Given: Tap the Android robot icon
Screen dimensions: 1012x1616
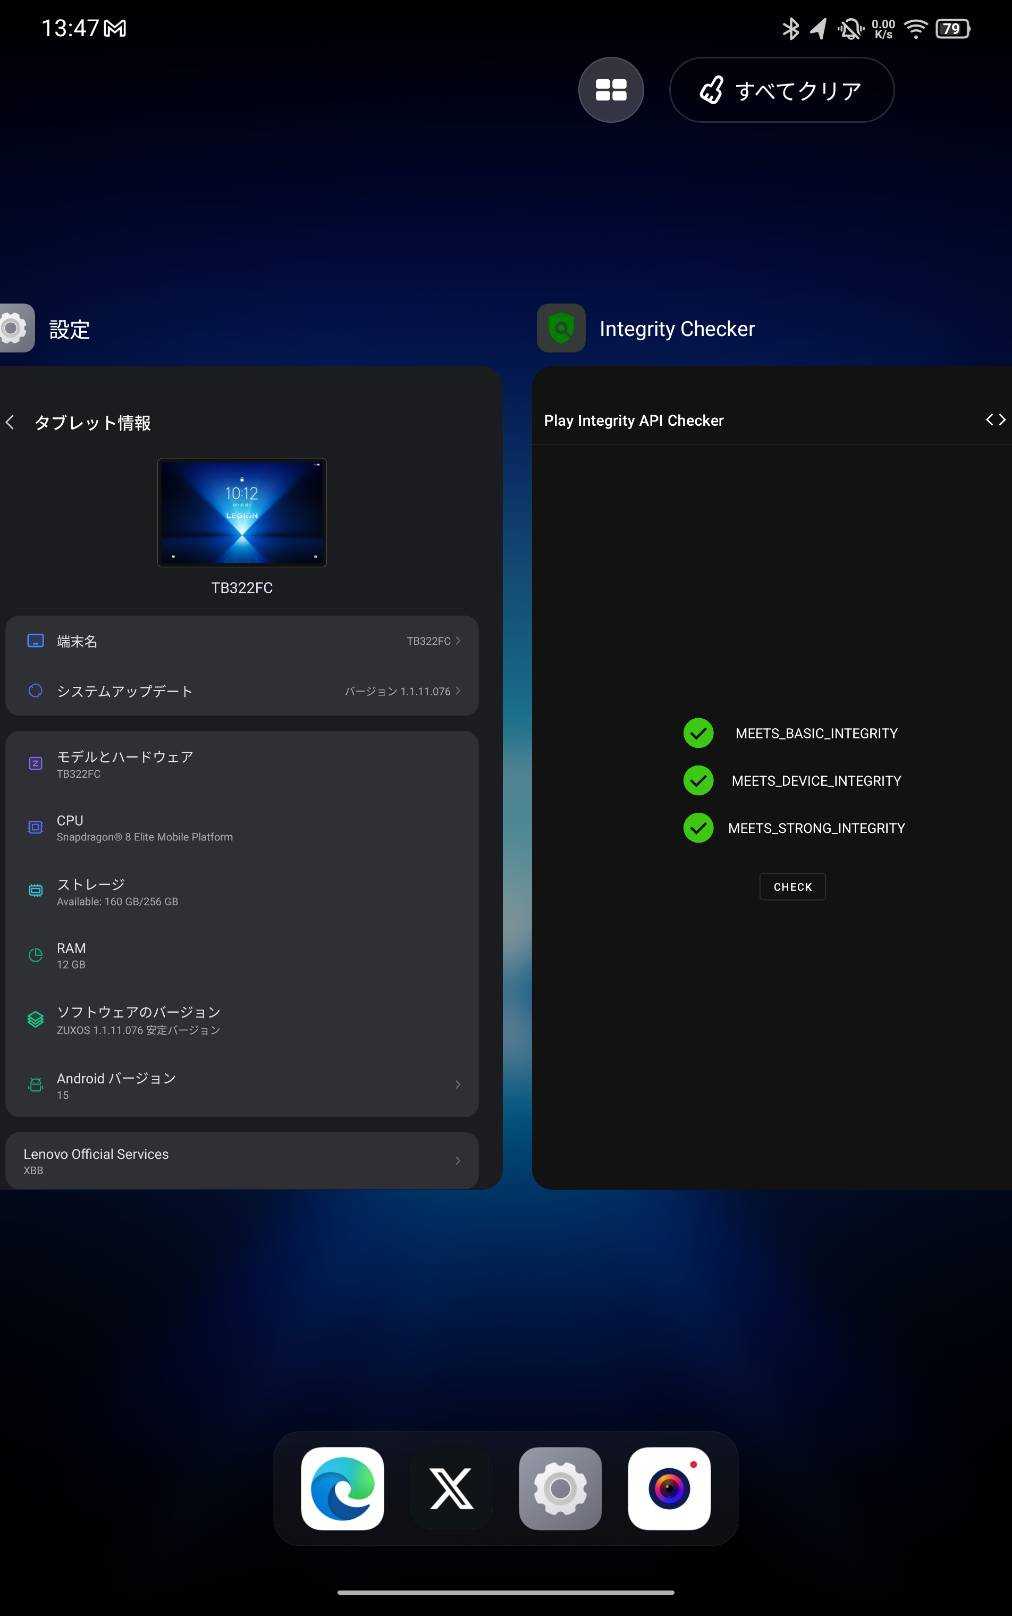Looking at the screenshot, I should point(35,1085).
